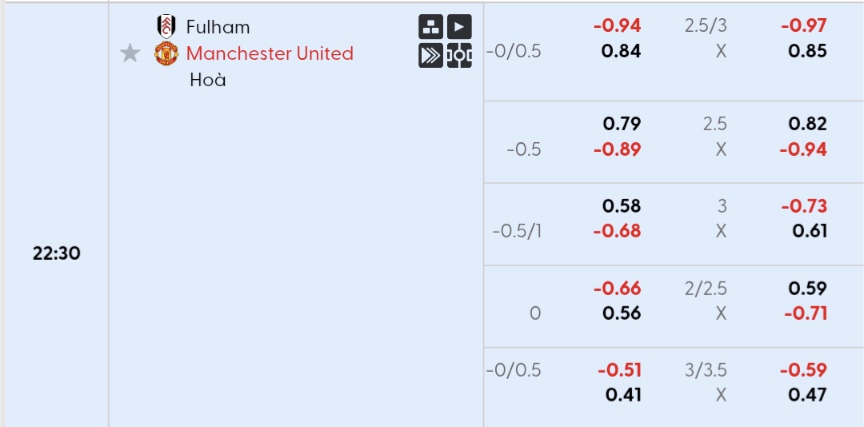Click the Manchester United club crest

click(x=166, y=53)
